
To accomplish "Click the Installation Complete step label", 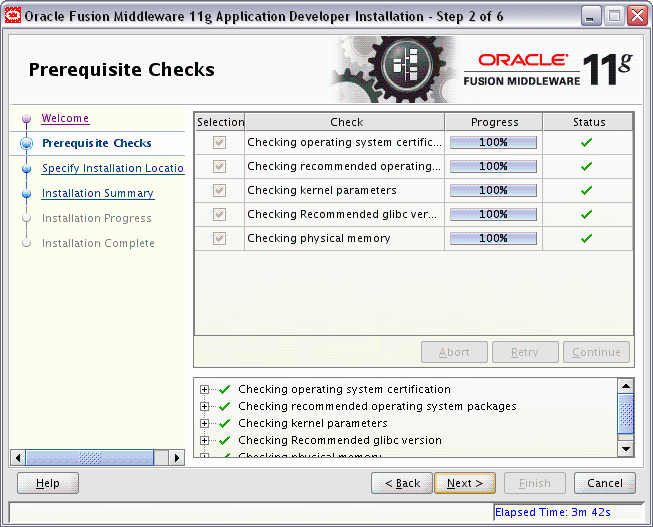I will point(98,243).
